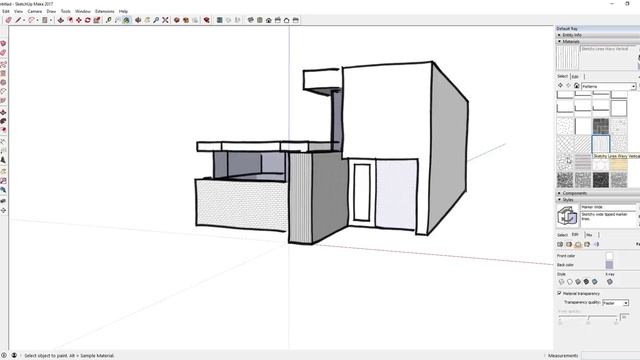Image resolution: width=640 pixels, height=360 pixels.
Task: Pick the diagonal hatch pattern swatch
Action: pos(583,144)
